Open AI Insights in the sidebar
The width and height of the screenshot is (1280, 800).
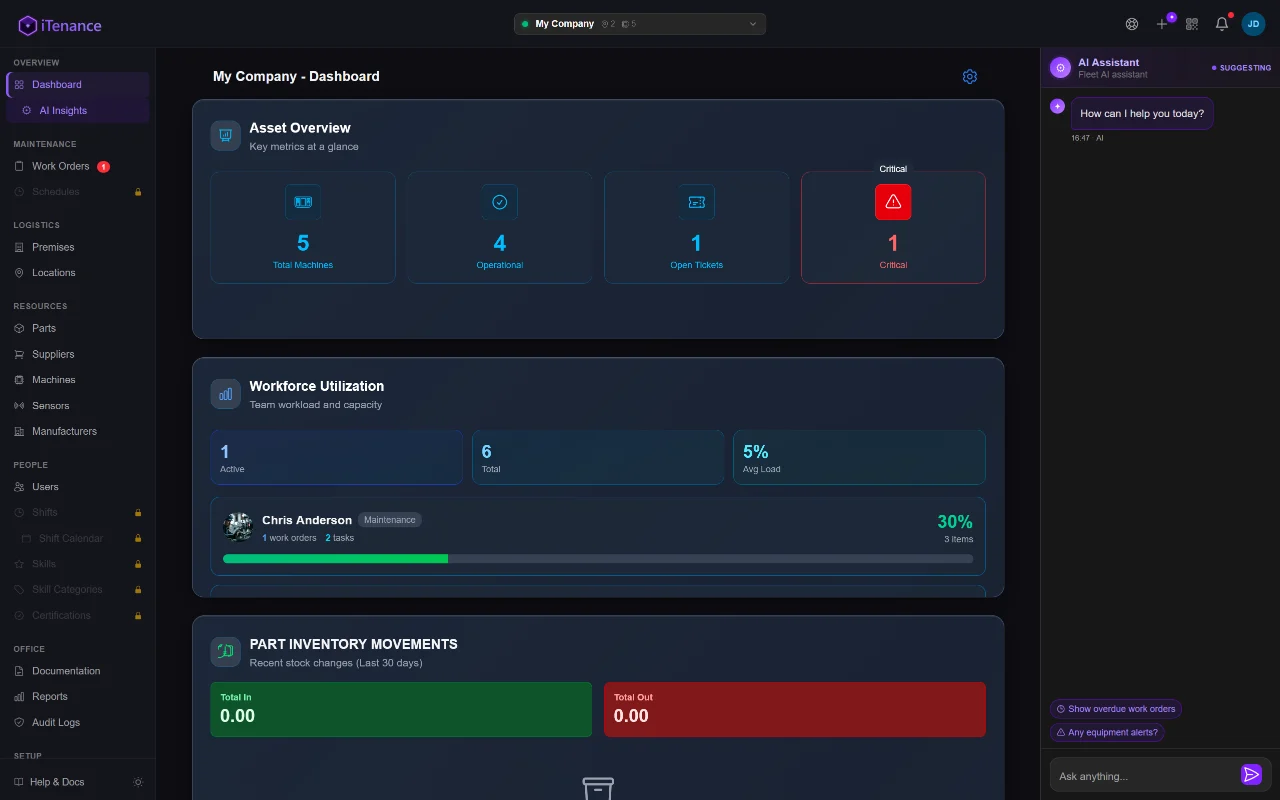pos(78,111)
